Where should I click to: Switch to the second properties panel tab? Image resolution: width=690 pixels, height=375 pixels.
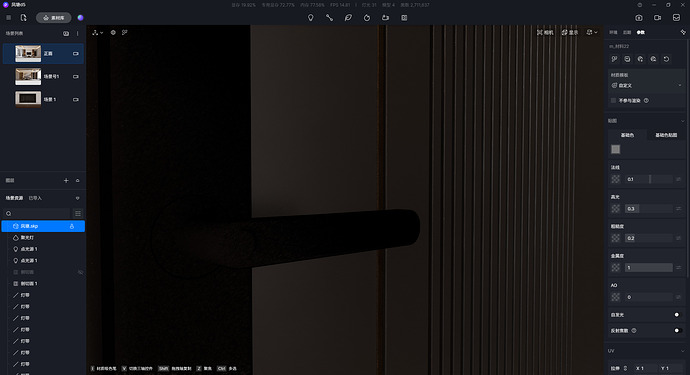click(627, 33)
